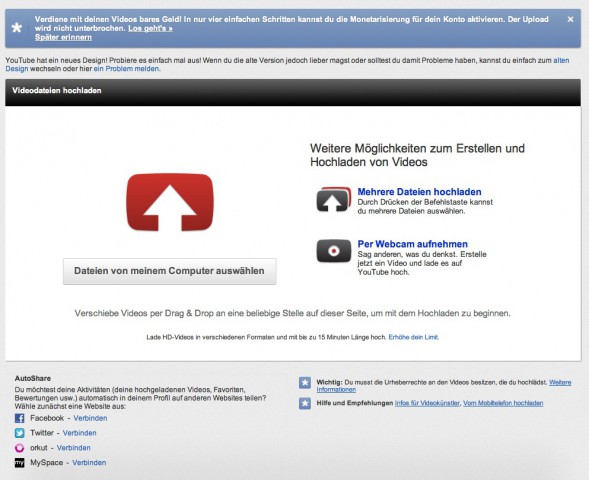Connect MySpace via Verbinden link
The height and width of the screenshot is (480, 589).
89,463
